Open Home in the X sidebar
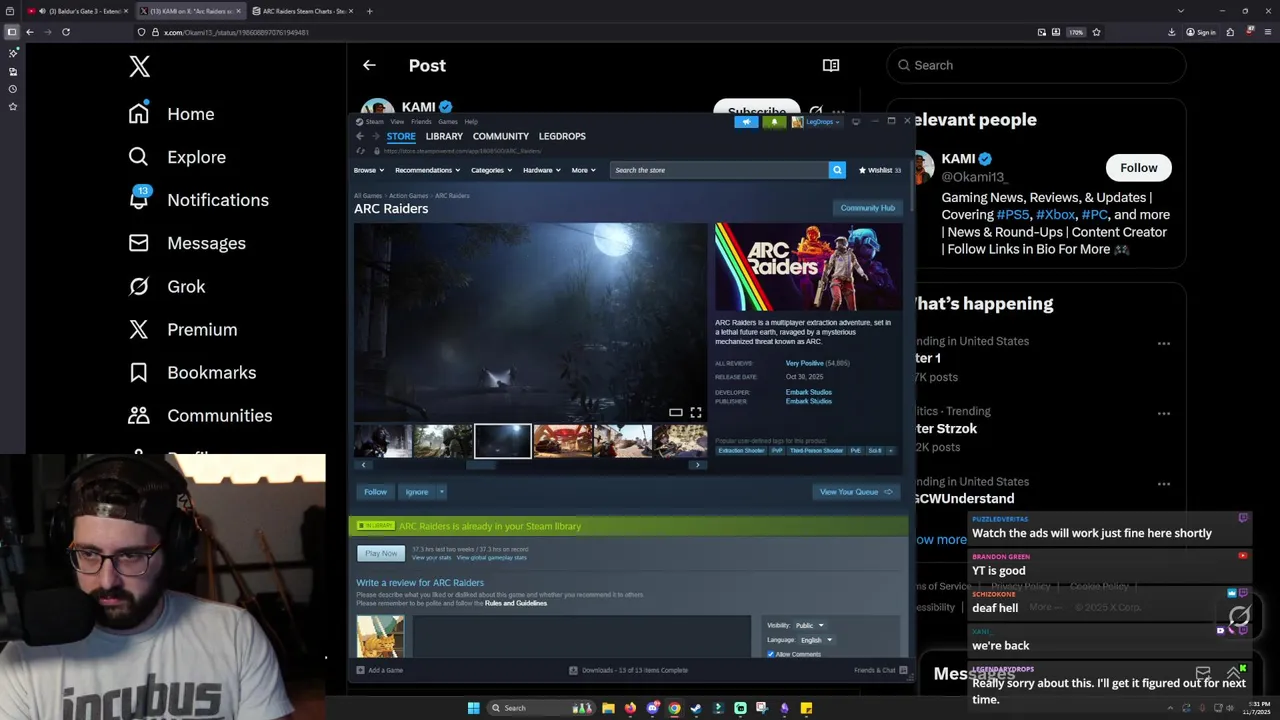Viewport: 1280px width, 720px height. pos(171,114)
